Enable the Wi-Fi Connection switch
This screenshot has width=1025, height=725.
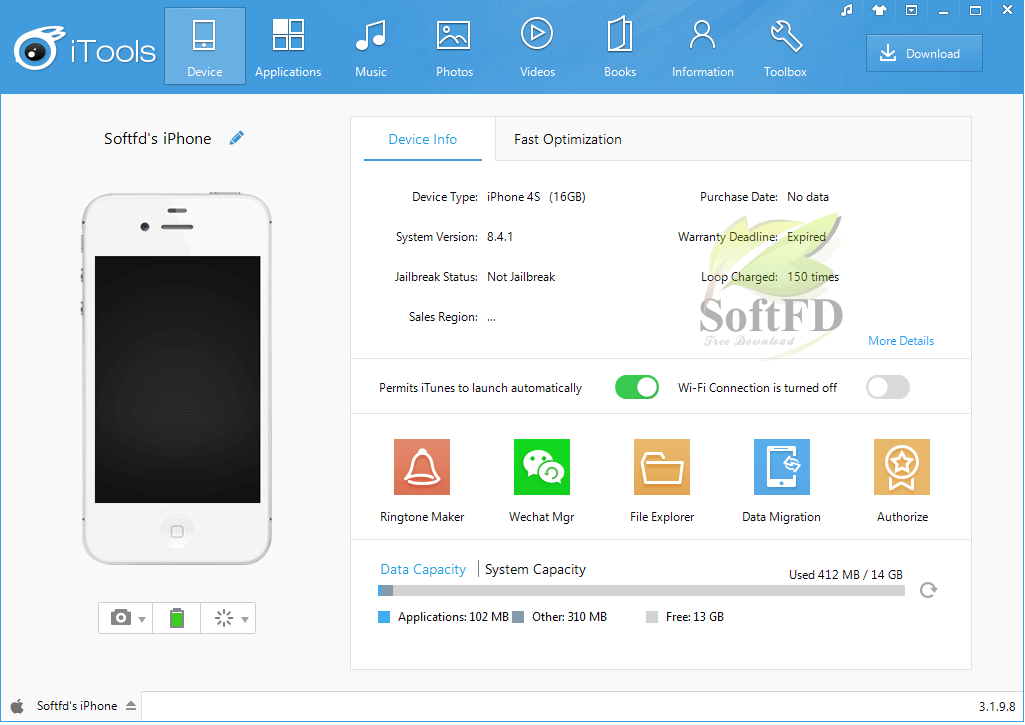(888, 388)
